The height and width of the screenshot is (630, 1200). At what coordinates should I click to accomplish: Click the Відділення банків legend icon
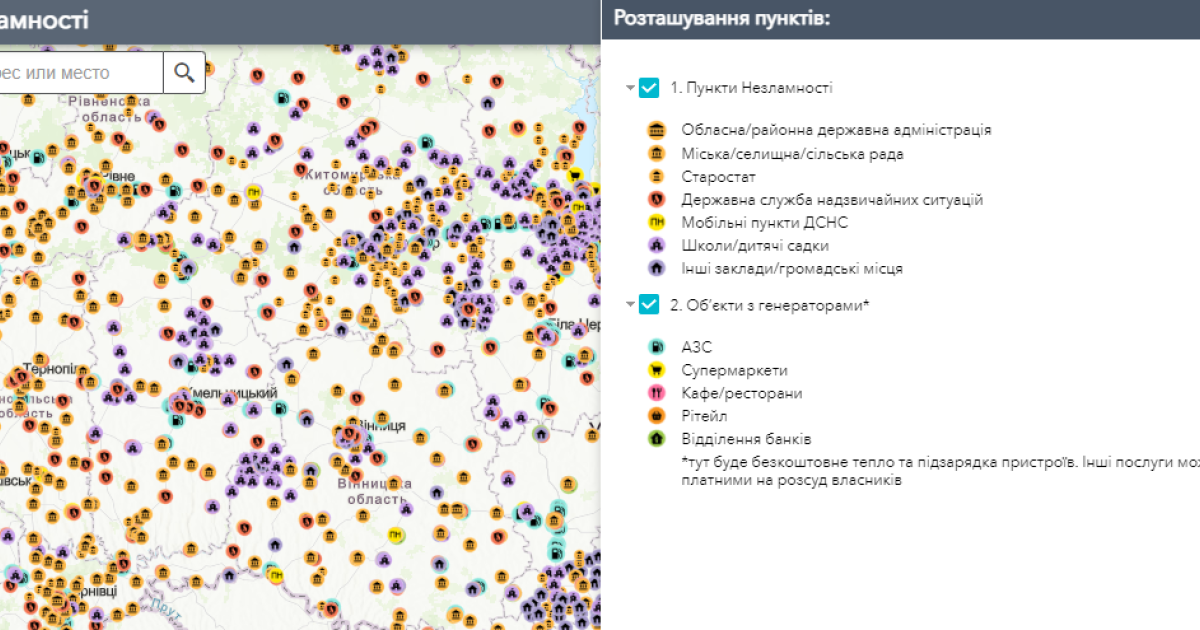coord(657,438)
